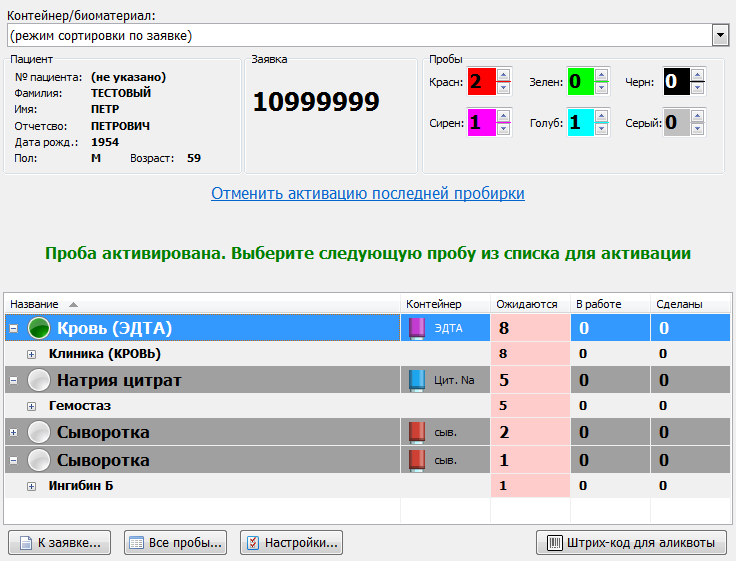Click the blue Цит. Na tube icon

tap(418, 380)
